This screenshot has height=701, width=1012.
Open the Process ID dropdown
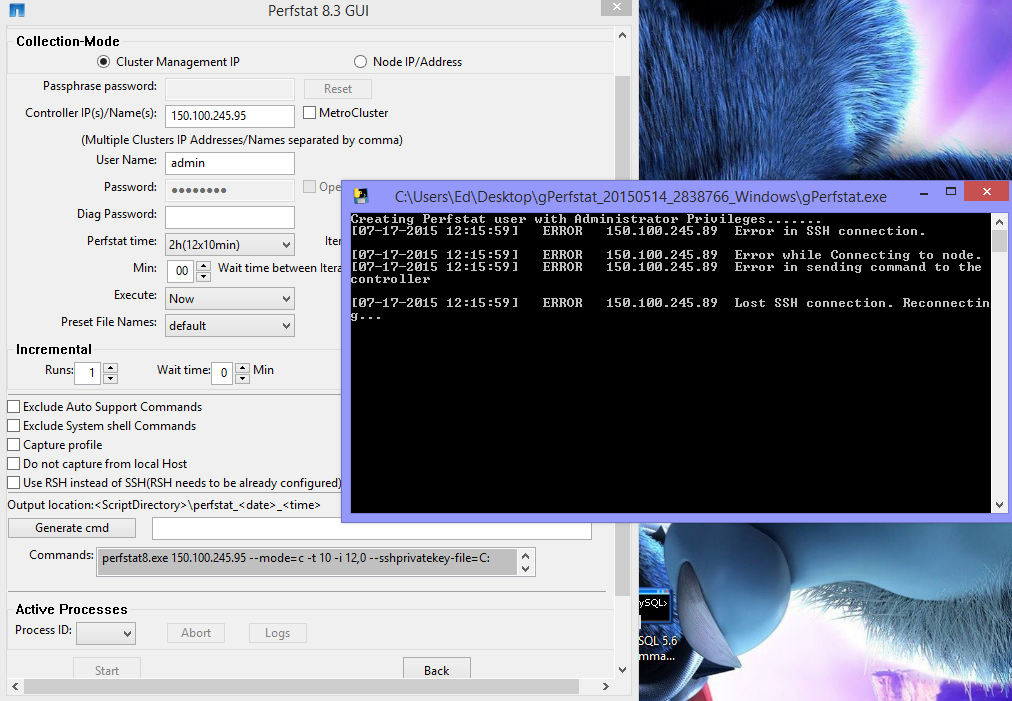coord(106,633)
